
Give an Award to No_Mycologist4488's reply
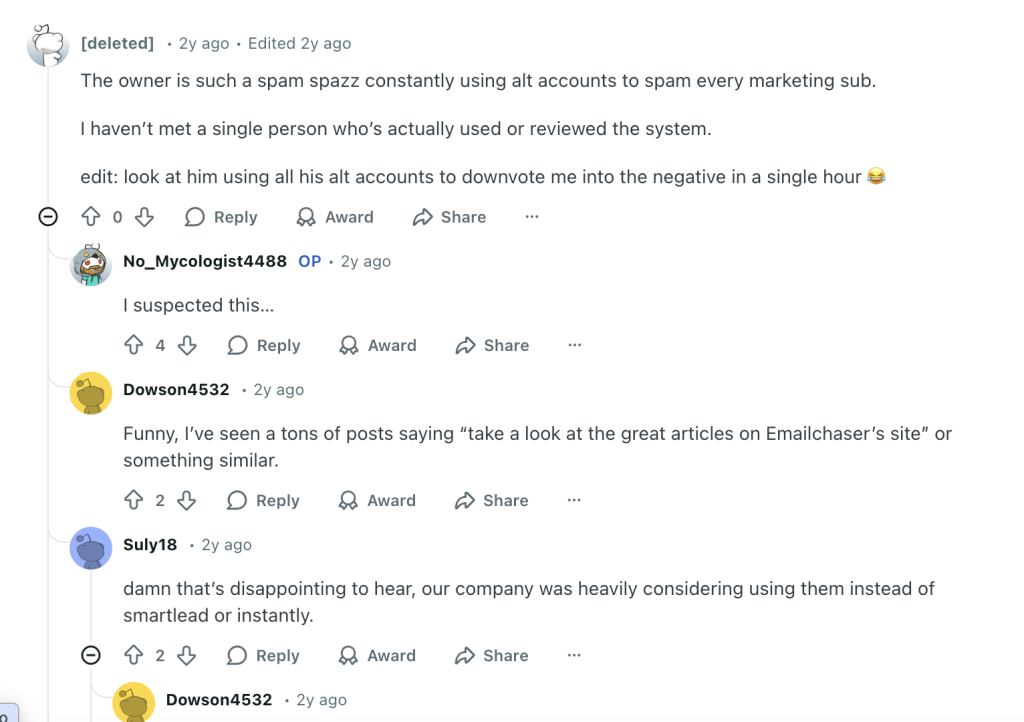(377, 345)
